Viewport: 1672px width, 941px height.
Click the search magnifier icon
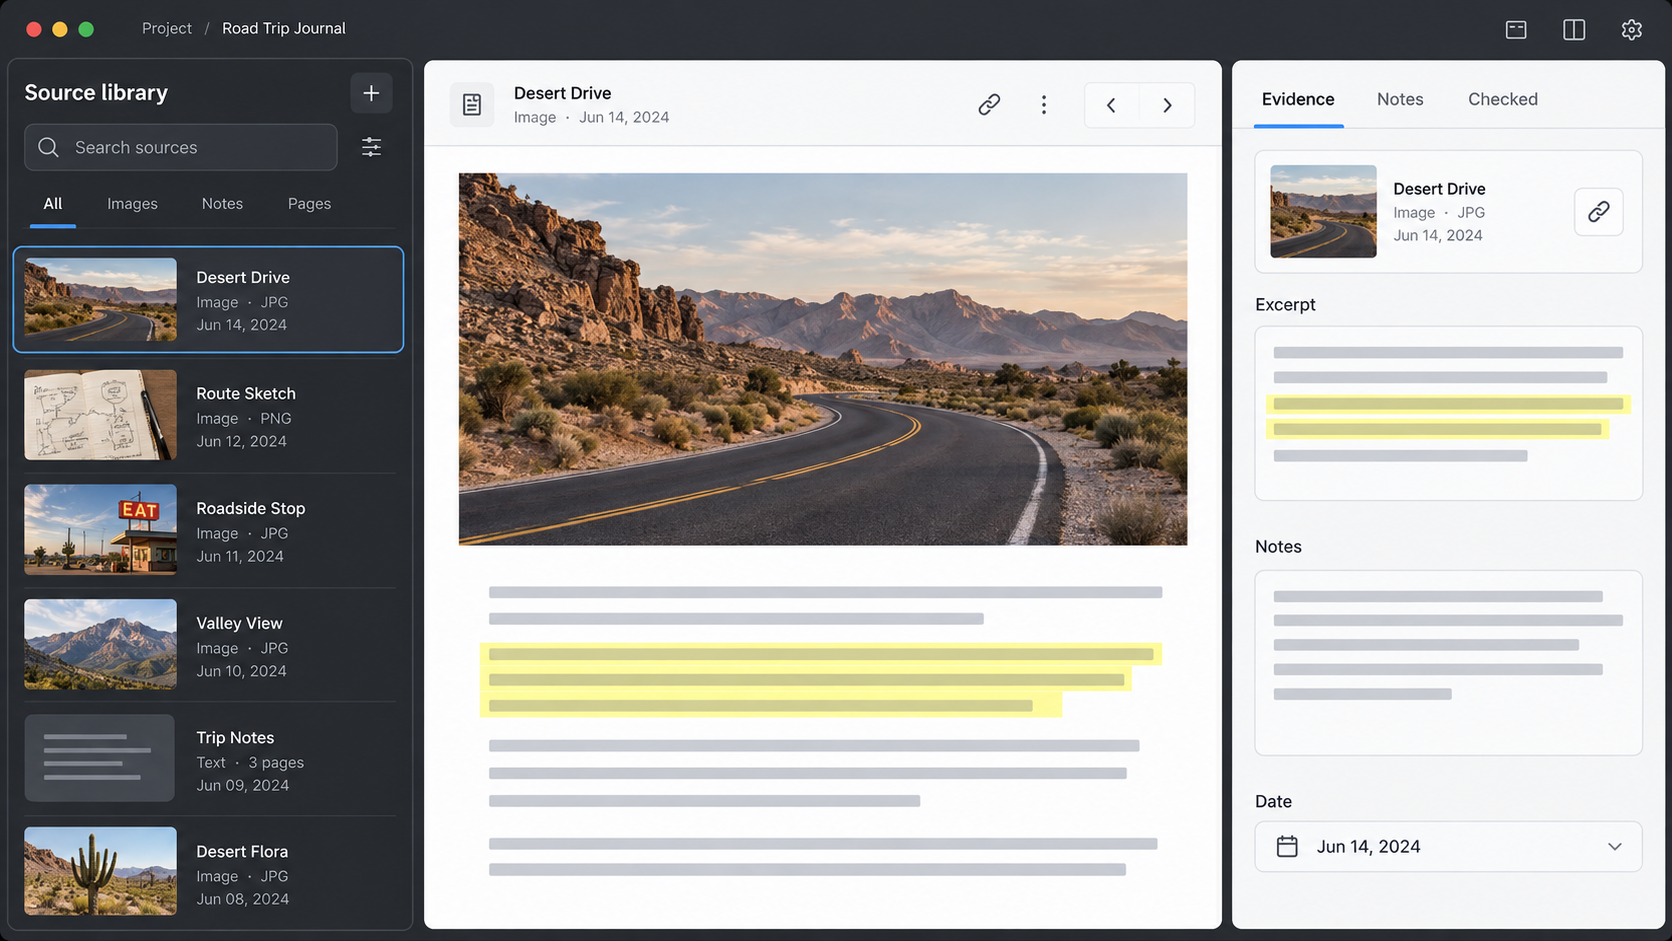pos(48,147)
